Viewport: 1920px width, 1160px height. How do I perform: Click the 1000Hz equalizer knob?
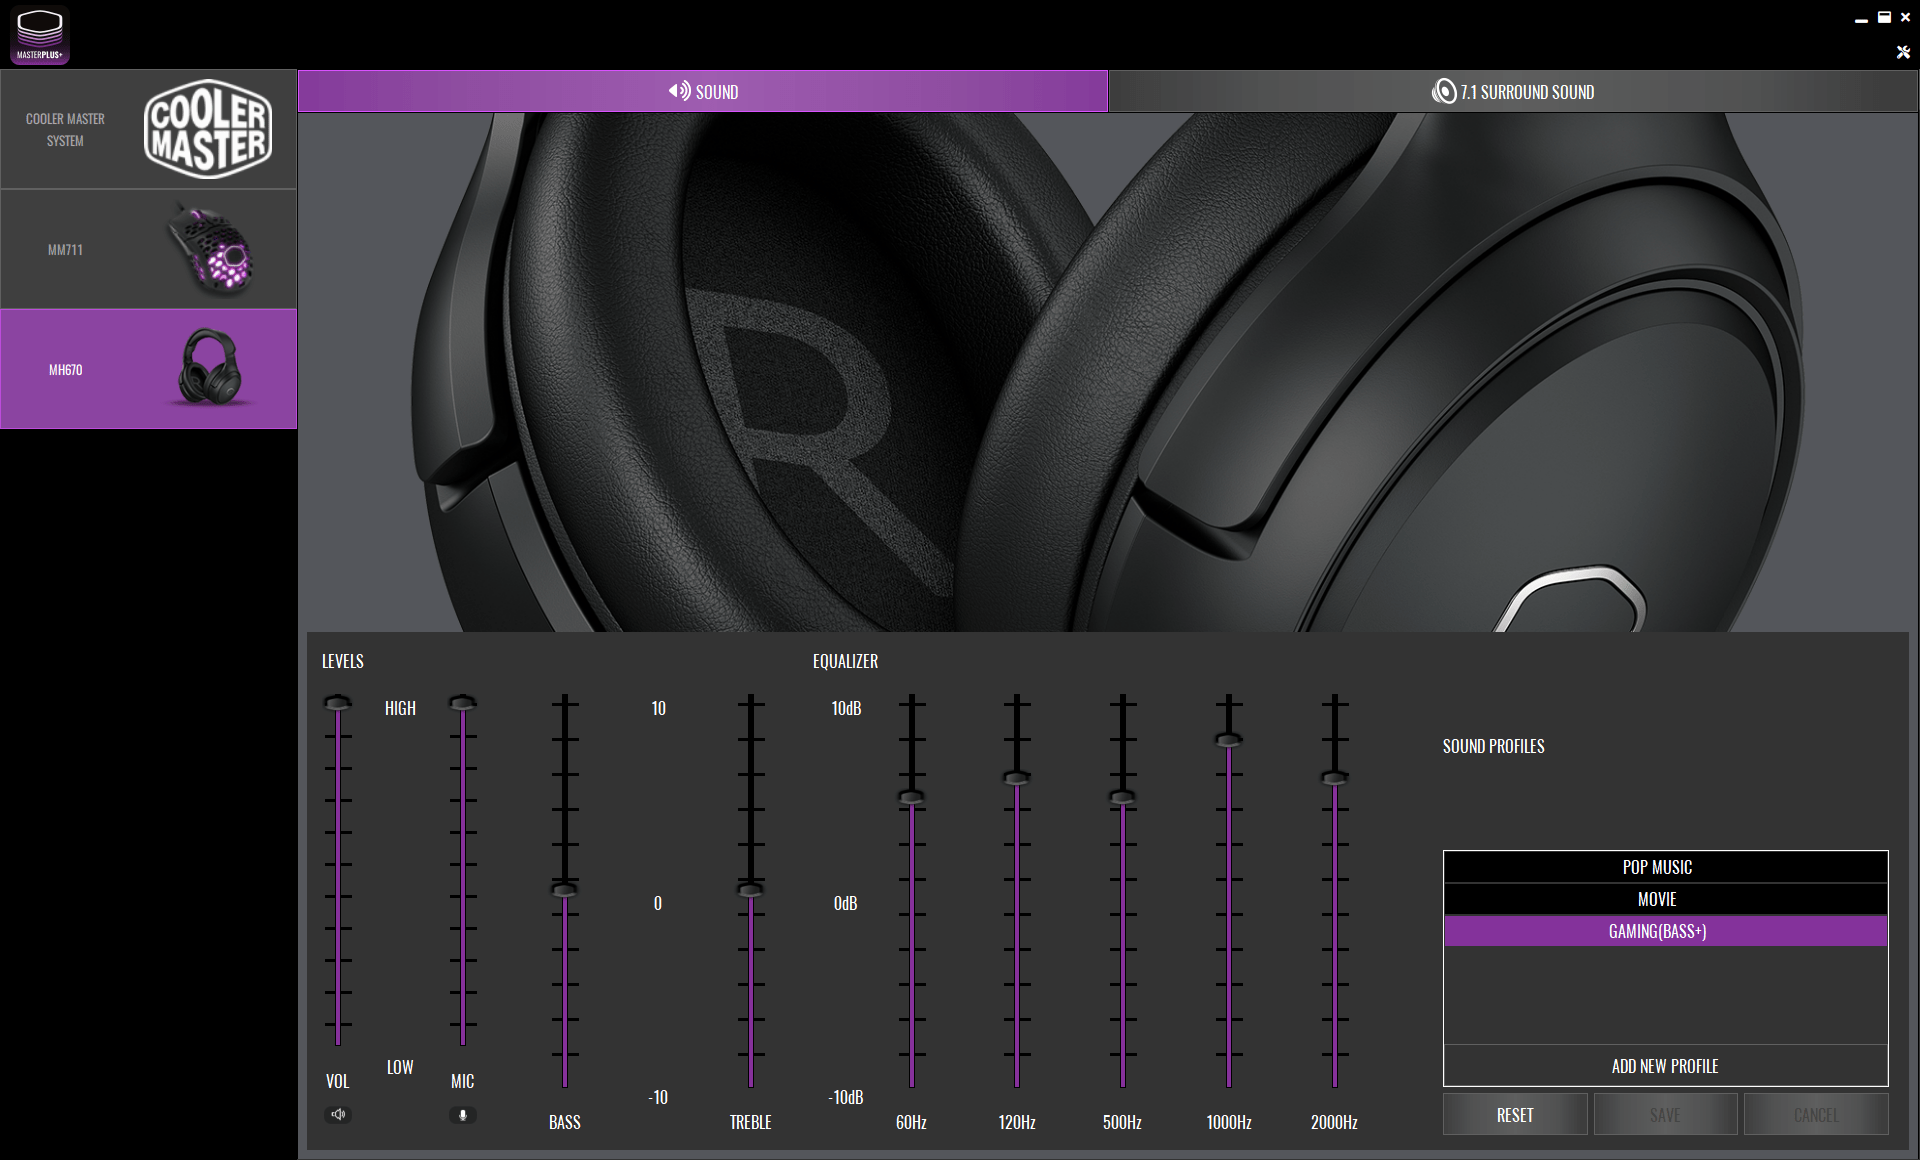click(1229, 740)
